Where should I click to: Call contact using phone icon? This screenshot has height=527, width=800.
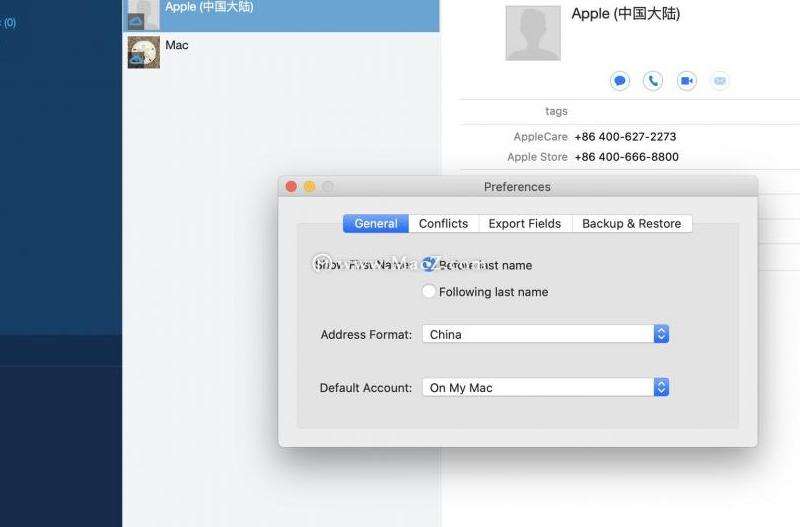pyautogui.click(x=653, y=81)
